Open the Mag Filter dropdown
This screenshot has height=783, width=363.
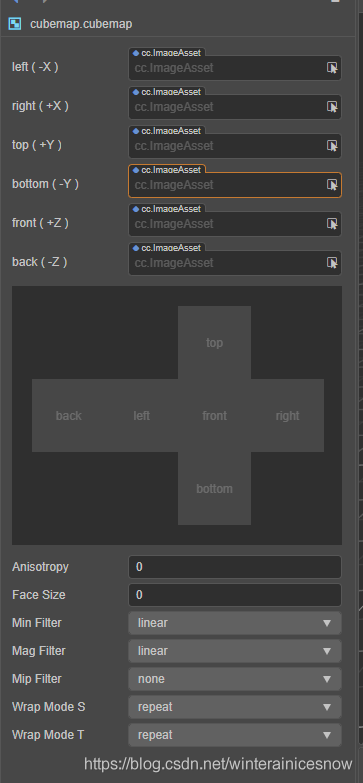(x=235, y=651)
